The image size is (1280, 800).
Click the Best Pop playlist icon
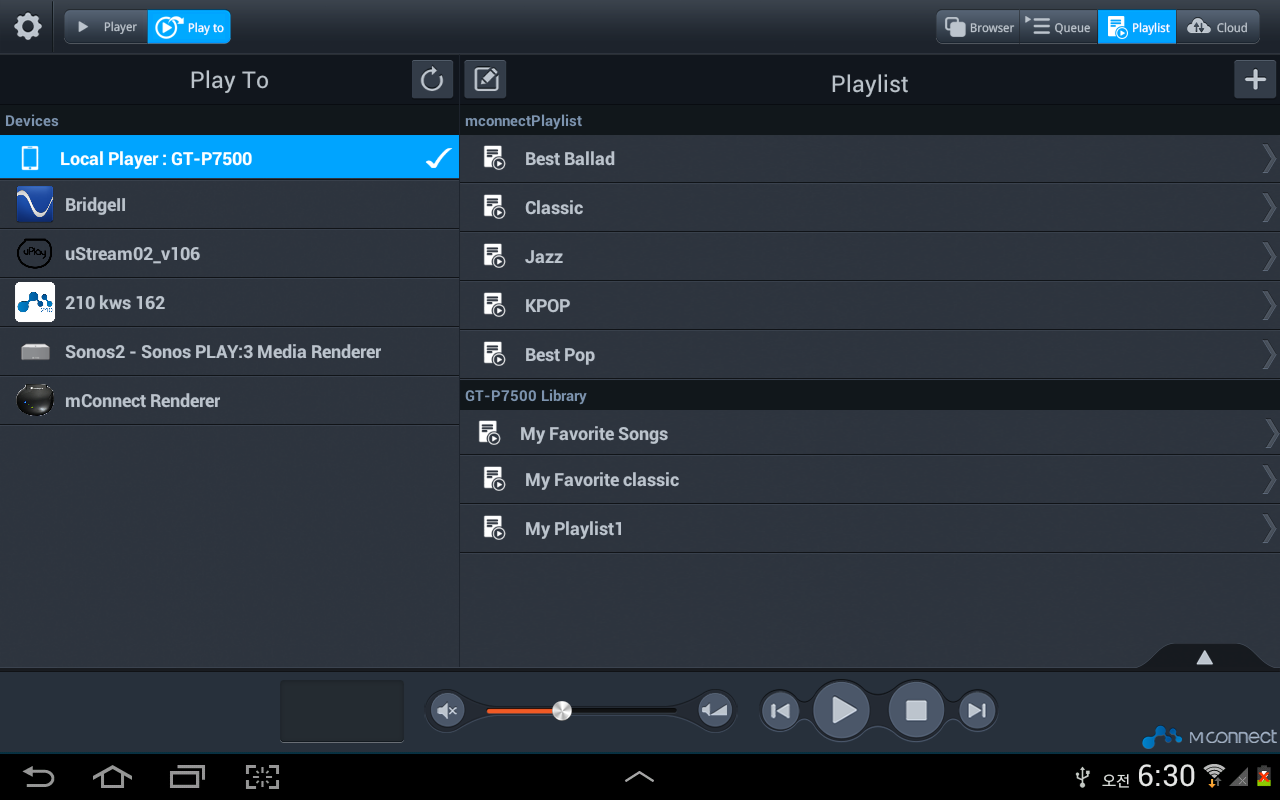click(494, 354)
